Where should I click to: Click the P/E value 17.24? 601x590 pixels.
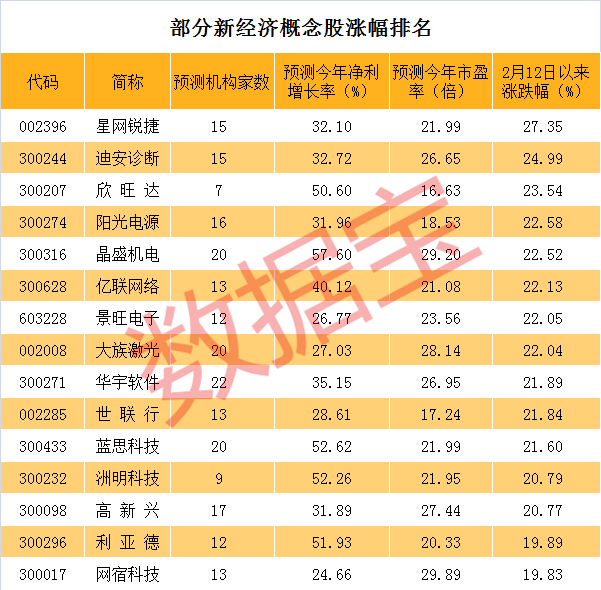point(440,414)
